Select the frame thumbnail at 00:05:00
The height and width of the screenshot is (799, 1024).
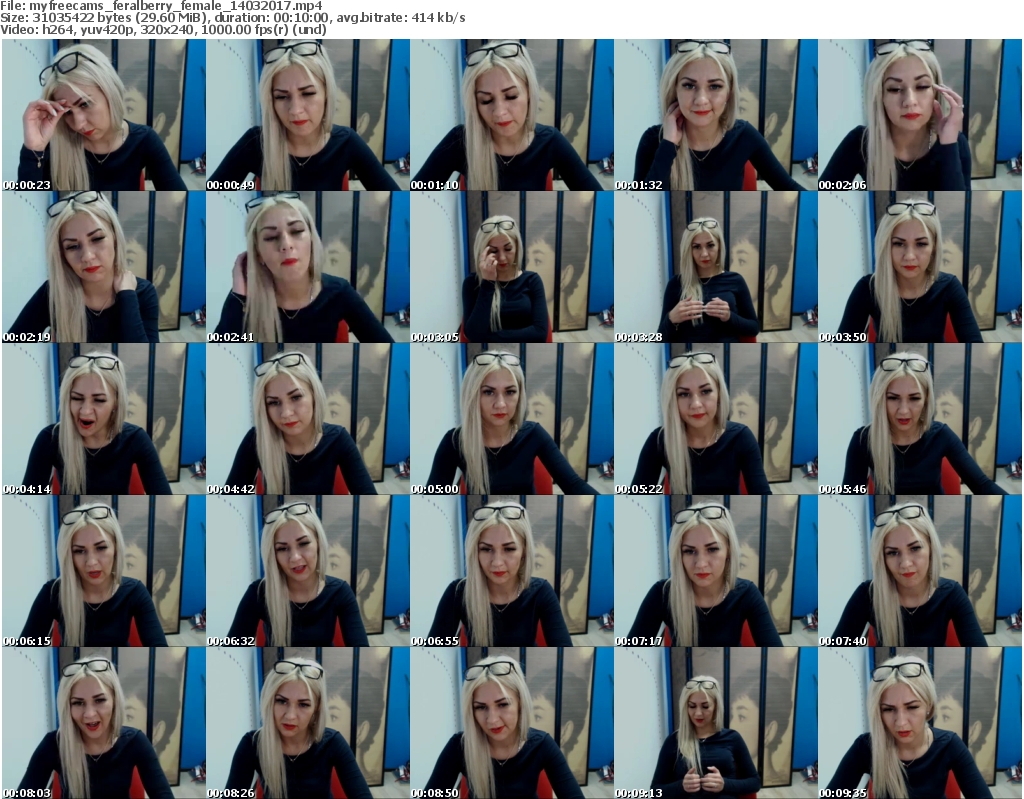tap(512, 419)
